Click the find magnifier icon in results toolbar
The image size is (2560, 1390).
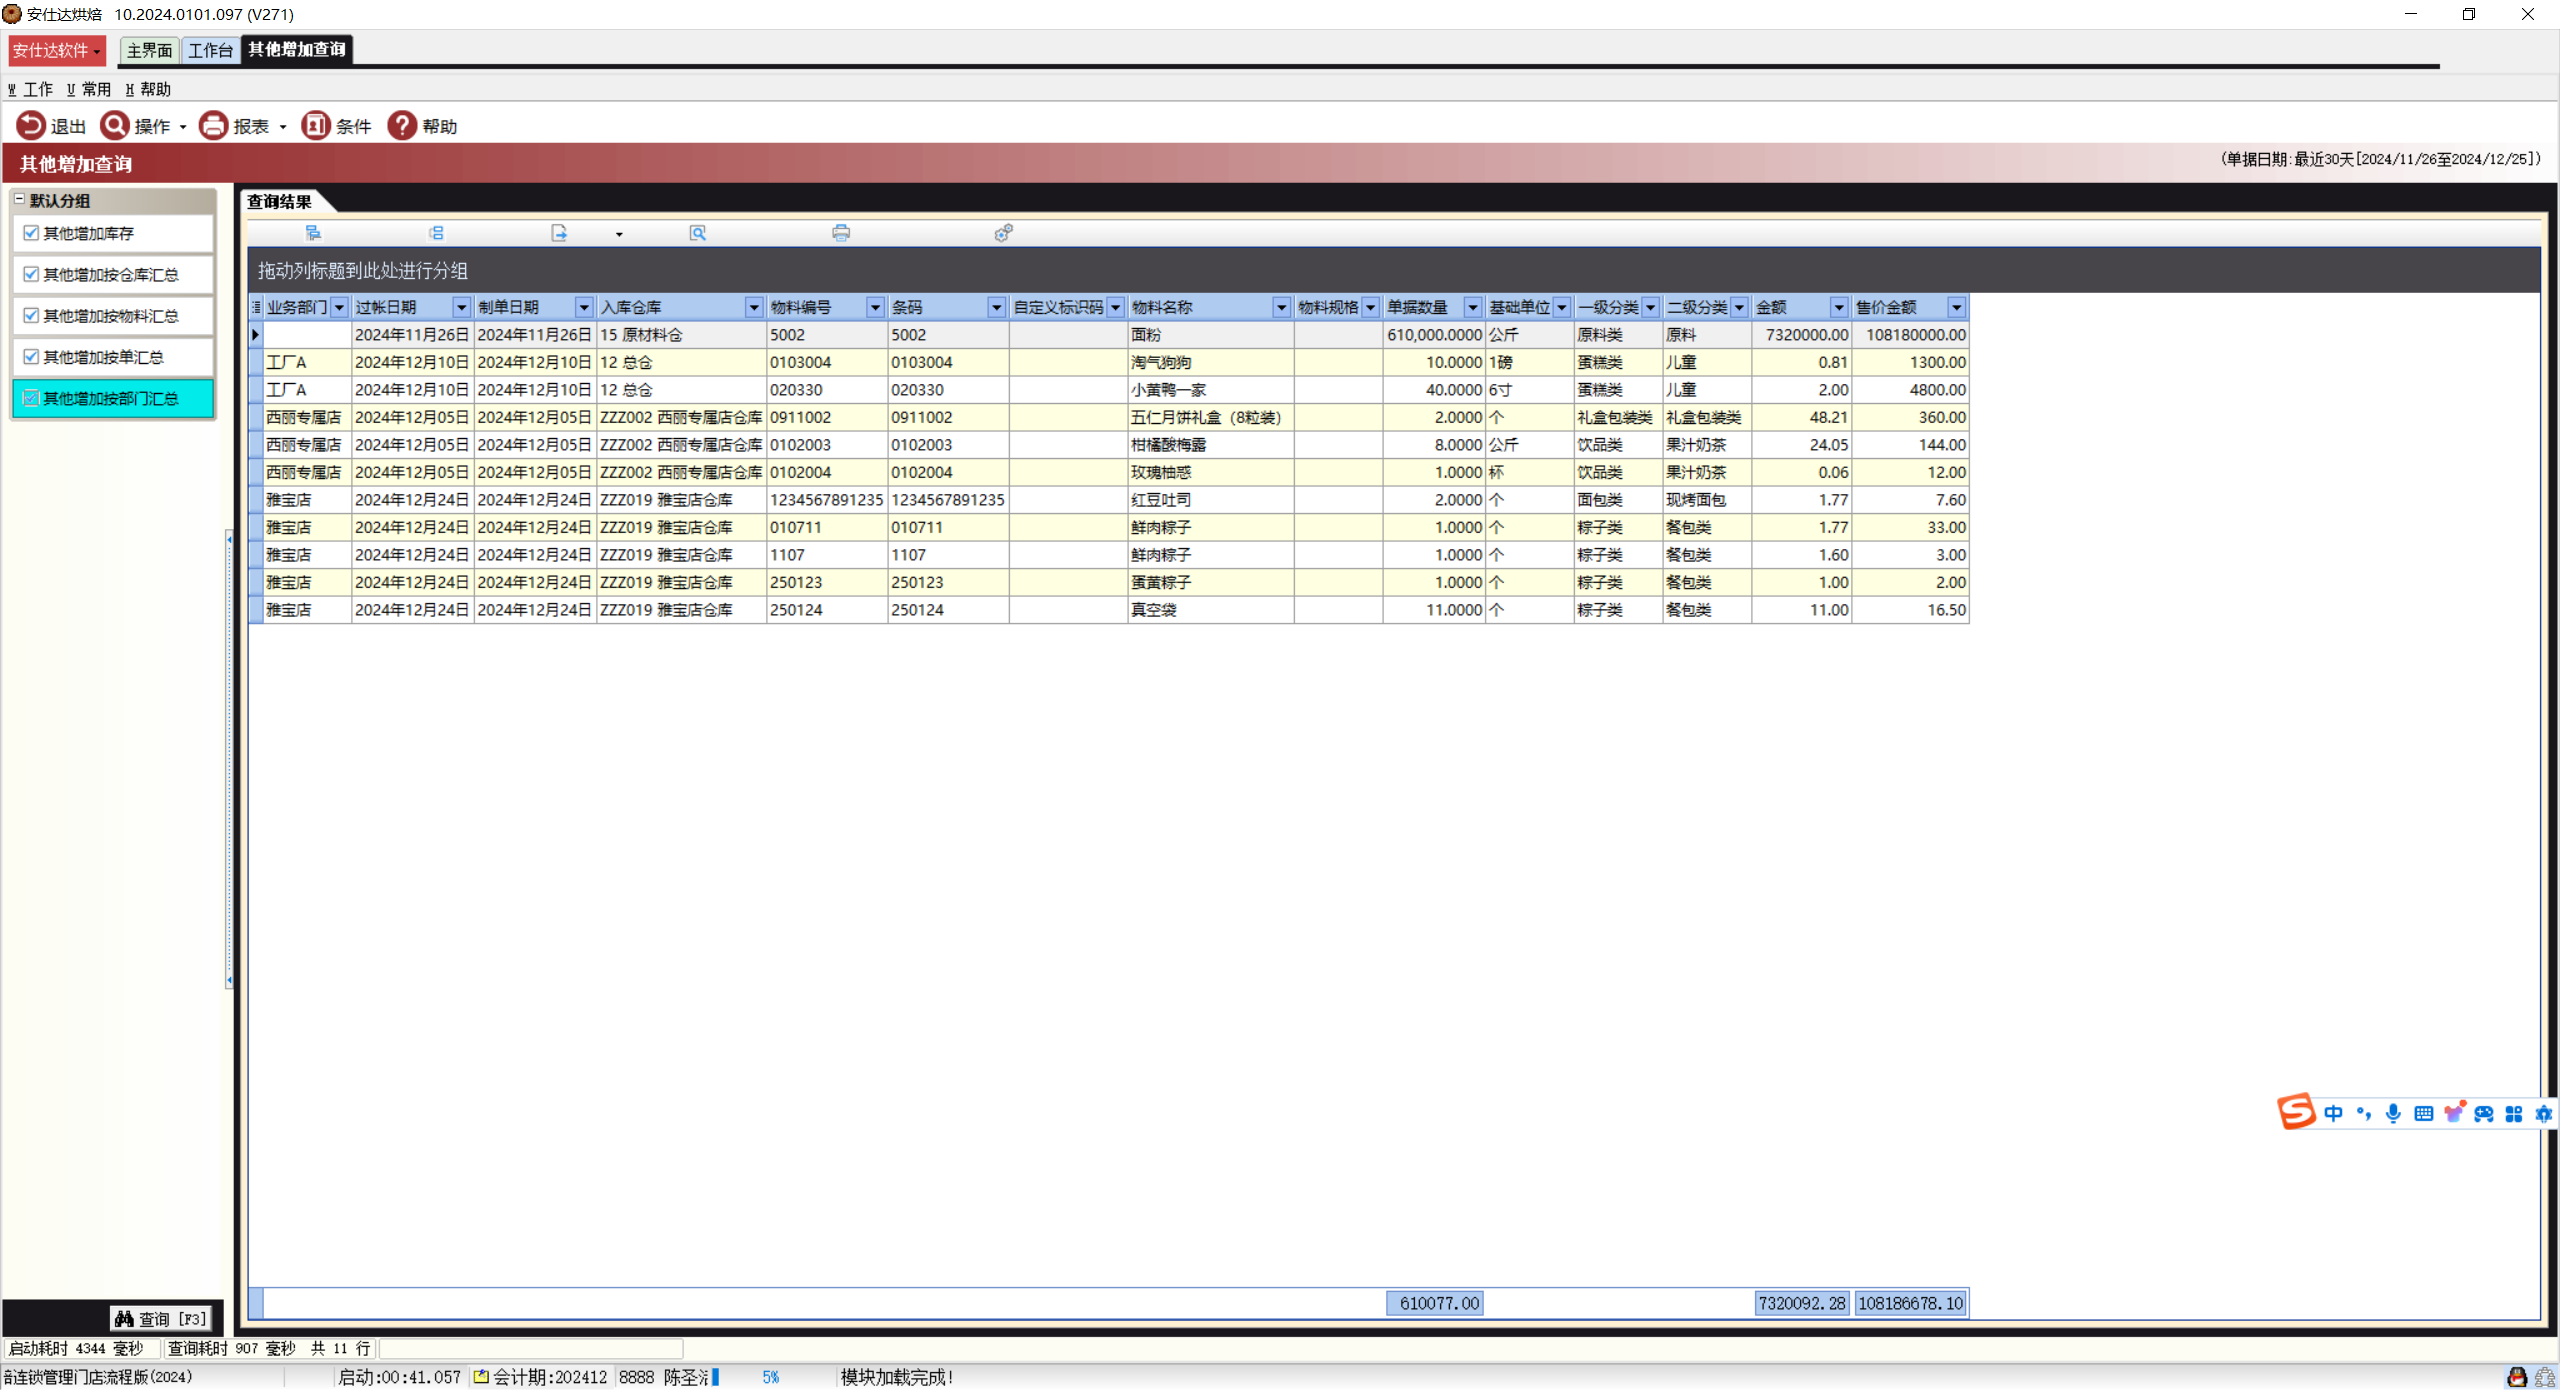698,233
